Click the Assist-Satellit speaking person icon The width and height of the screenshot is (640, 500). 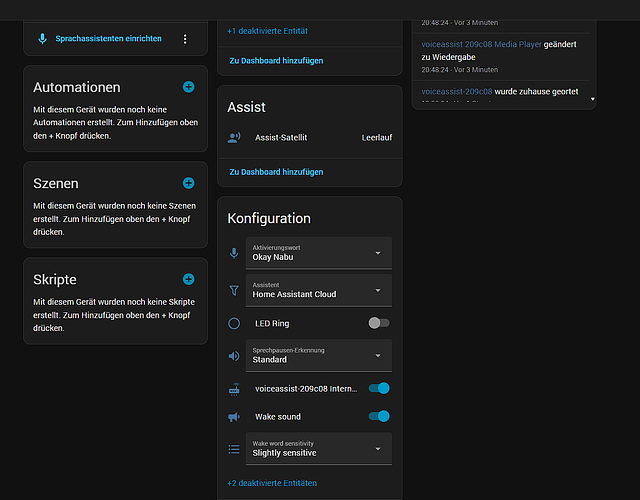[x=234, y=138]
